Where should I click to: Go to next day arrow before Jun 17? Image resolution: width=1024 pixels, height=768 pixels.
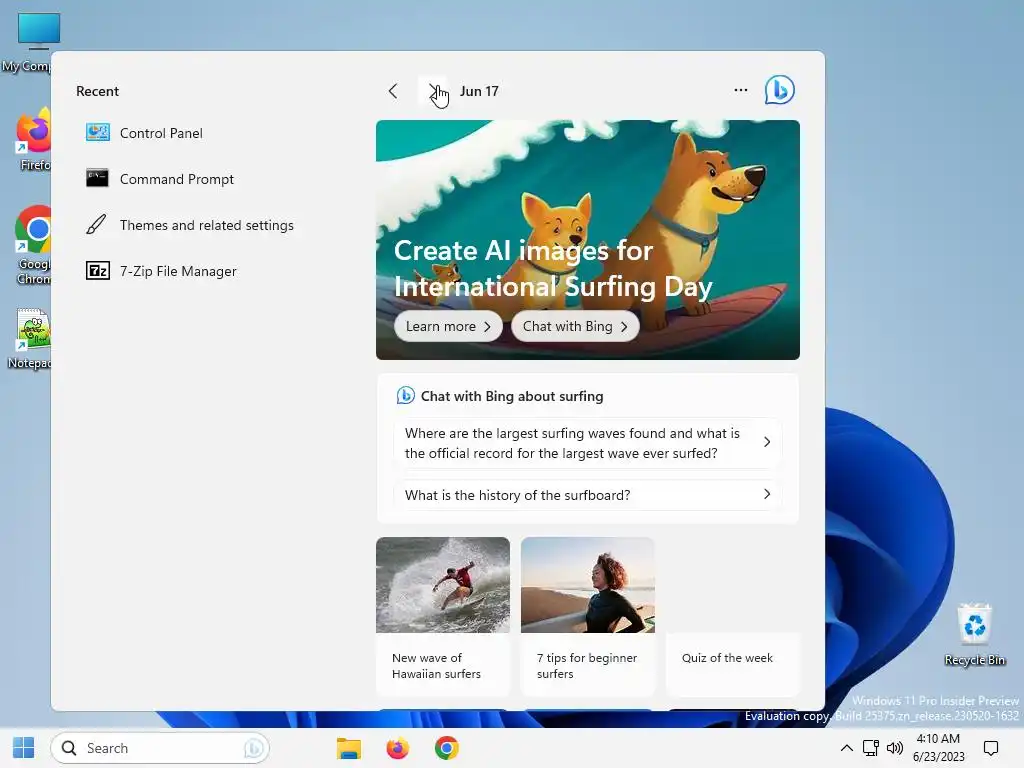432,91
